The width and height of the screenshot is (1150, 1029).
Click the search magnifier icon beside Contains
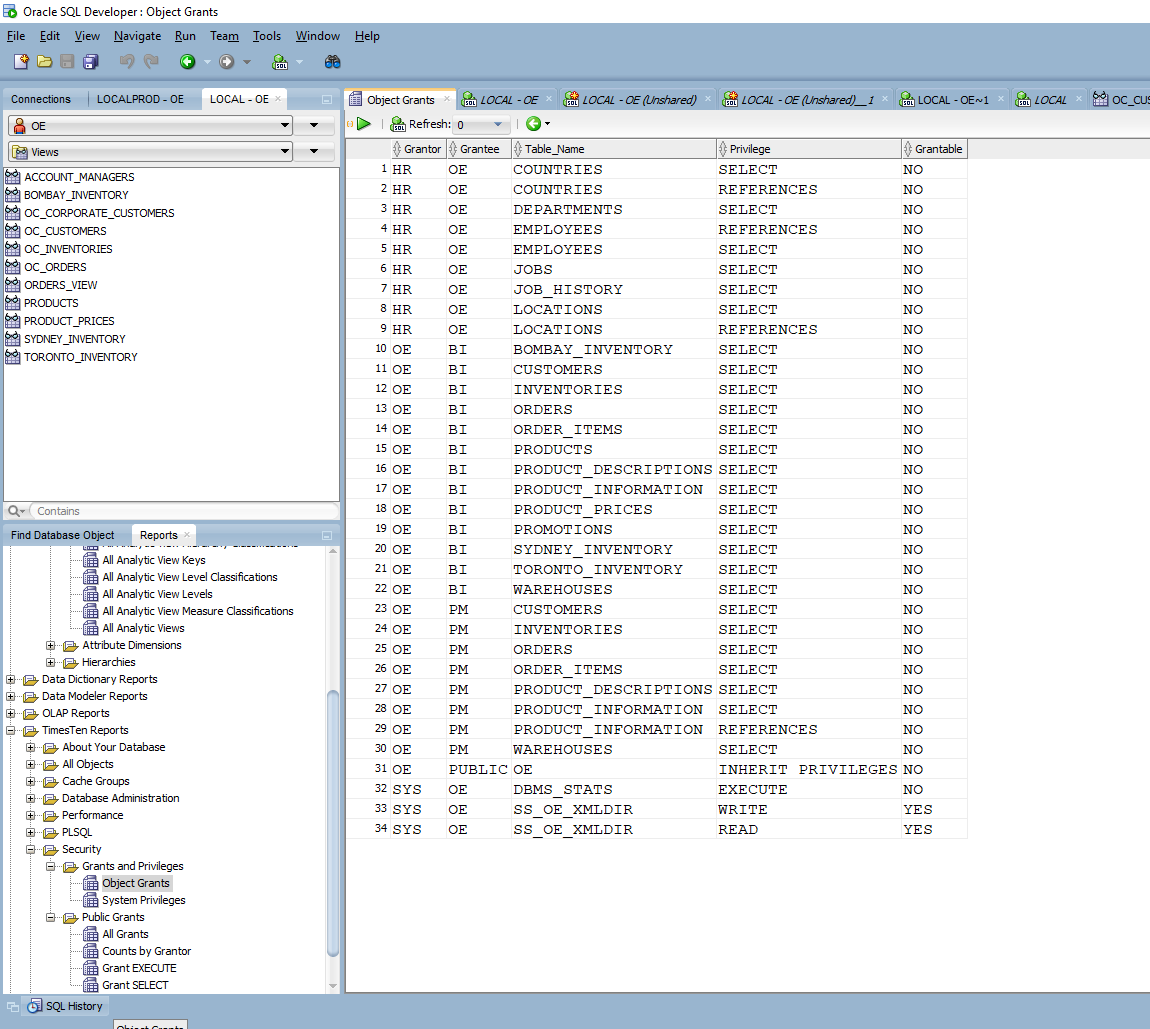pyautogui.click(x=13, y=511)
